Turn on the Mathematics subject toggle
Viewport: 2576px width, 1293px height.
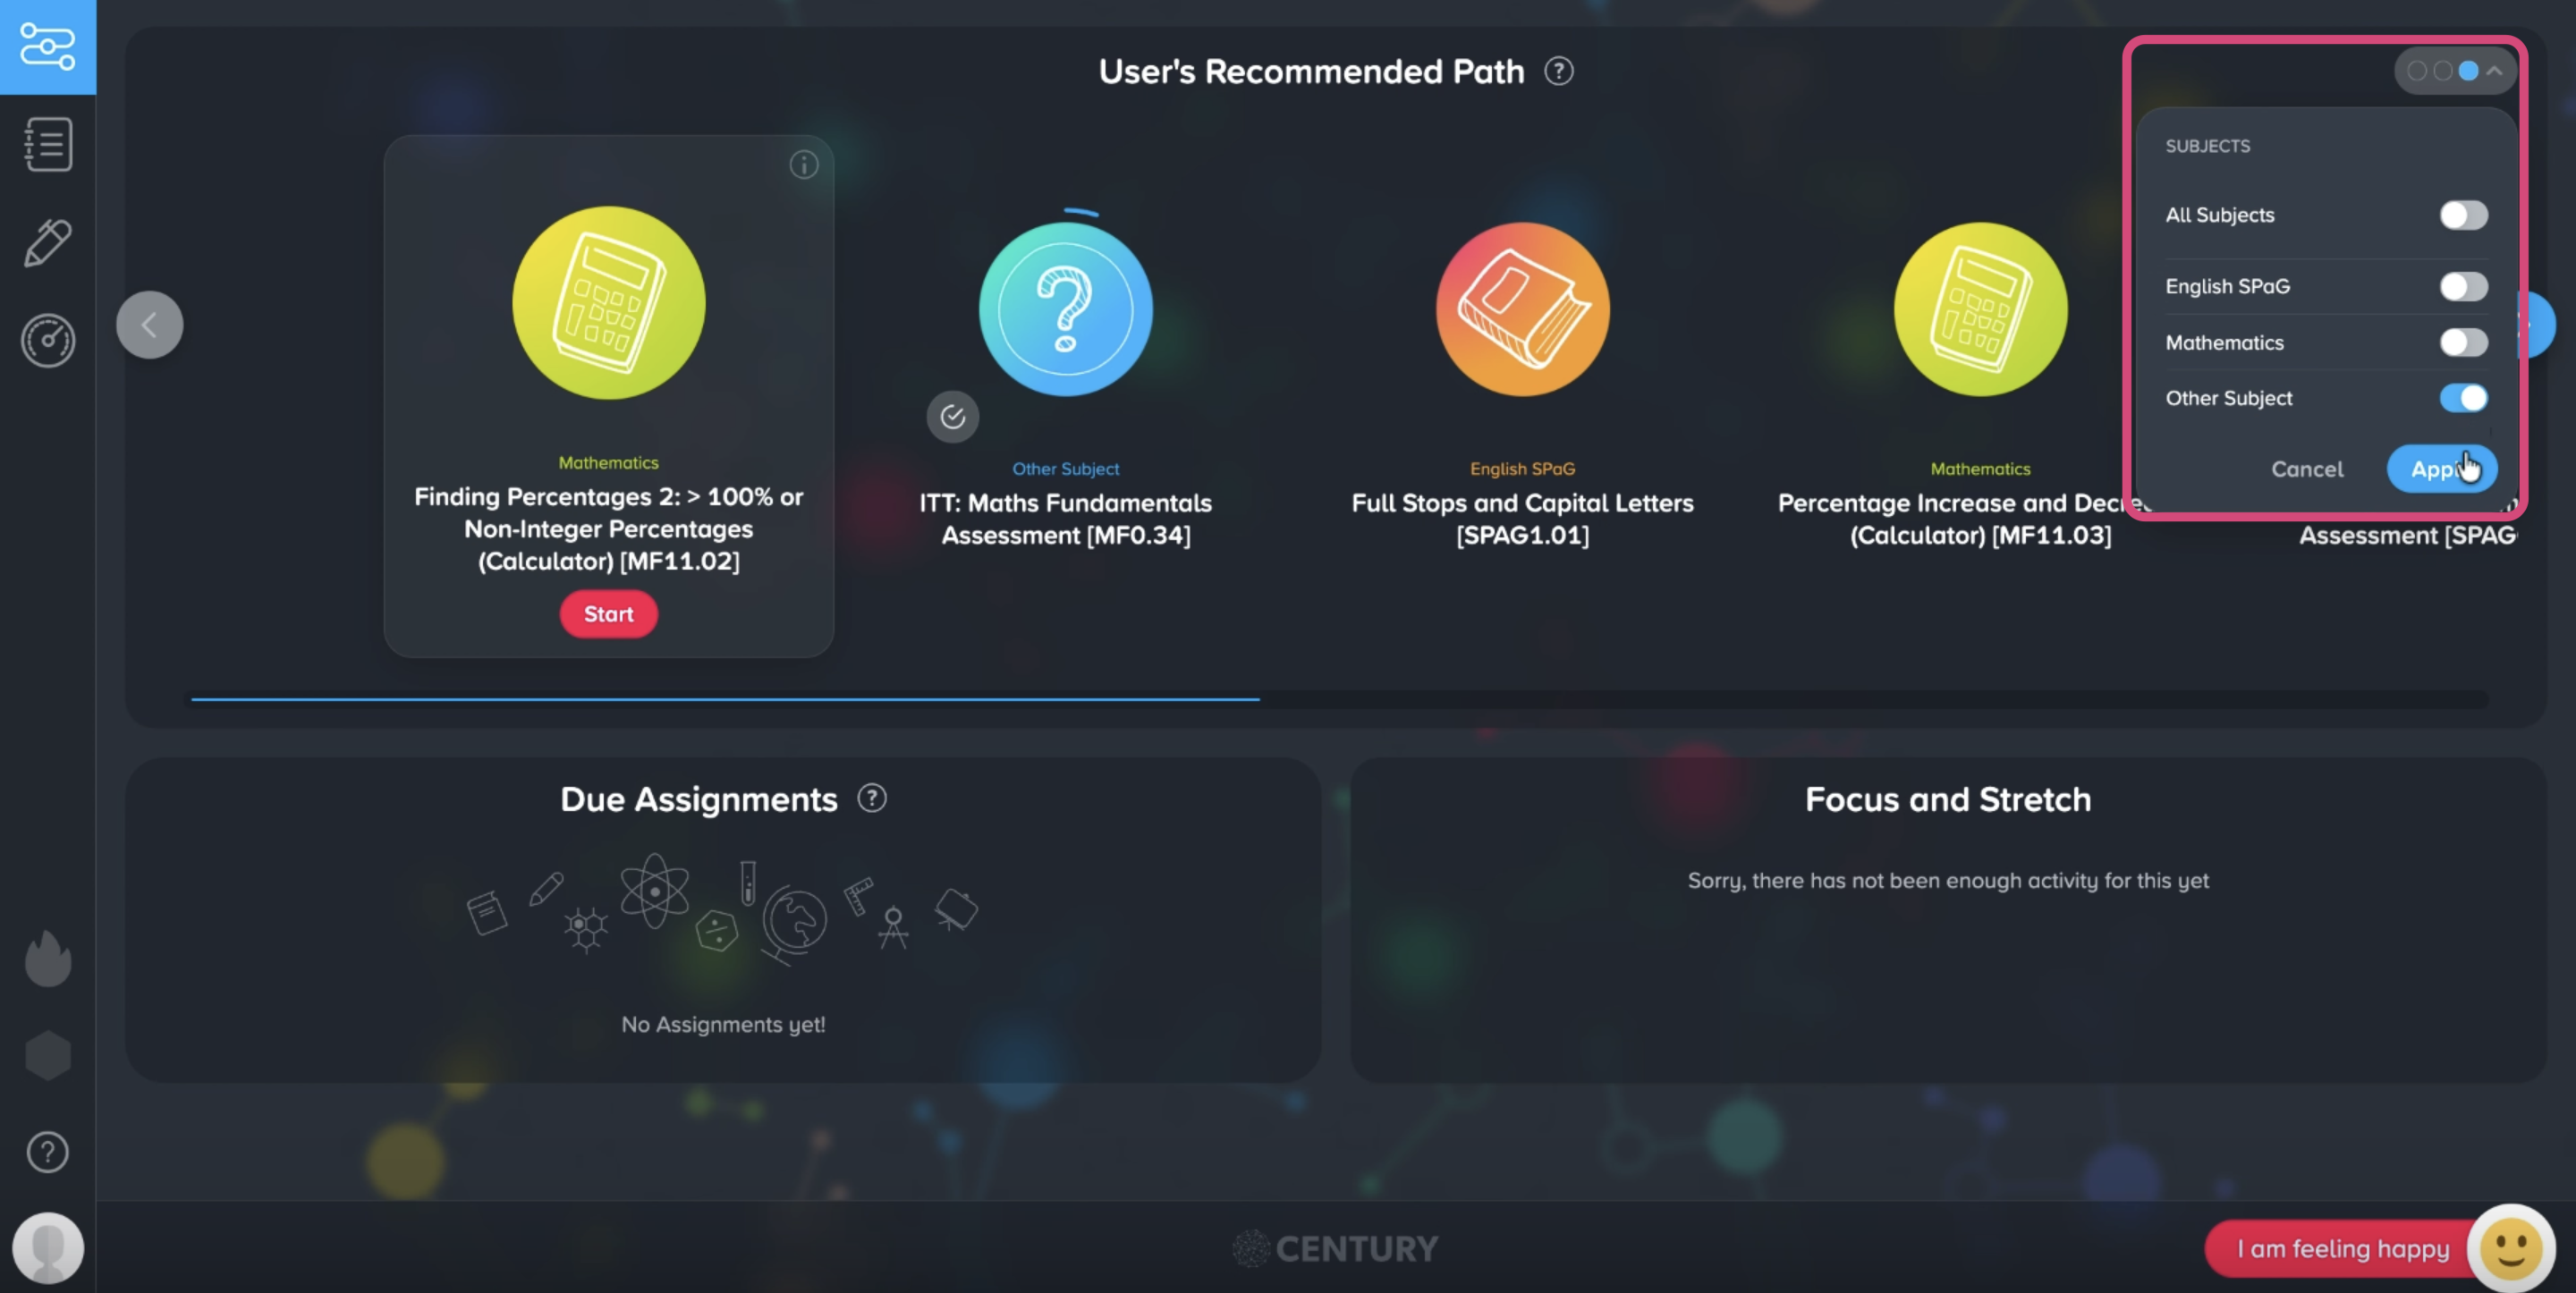coord(2462,343)
